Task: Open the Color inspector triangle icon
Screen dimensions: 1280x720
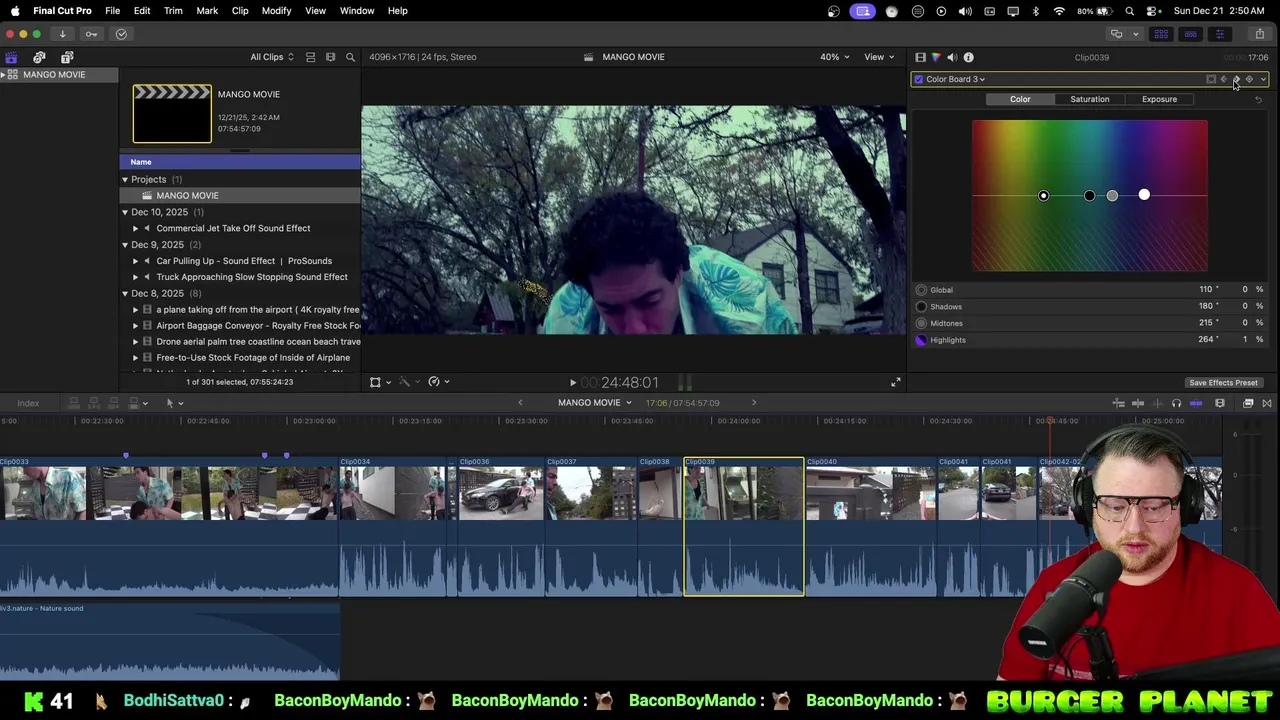Action: tap(936, 57)
